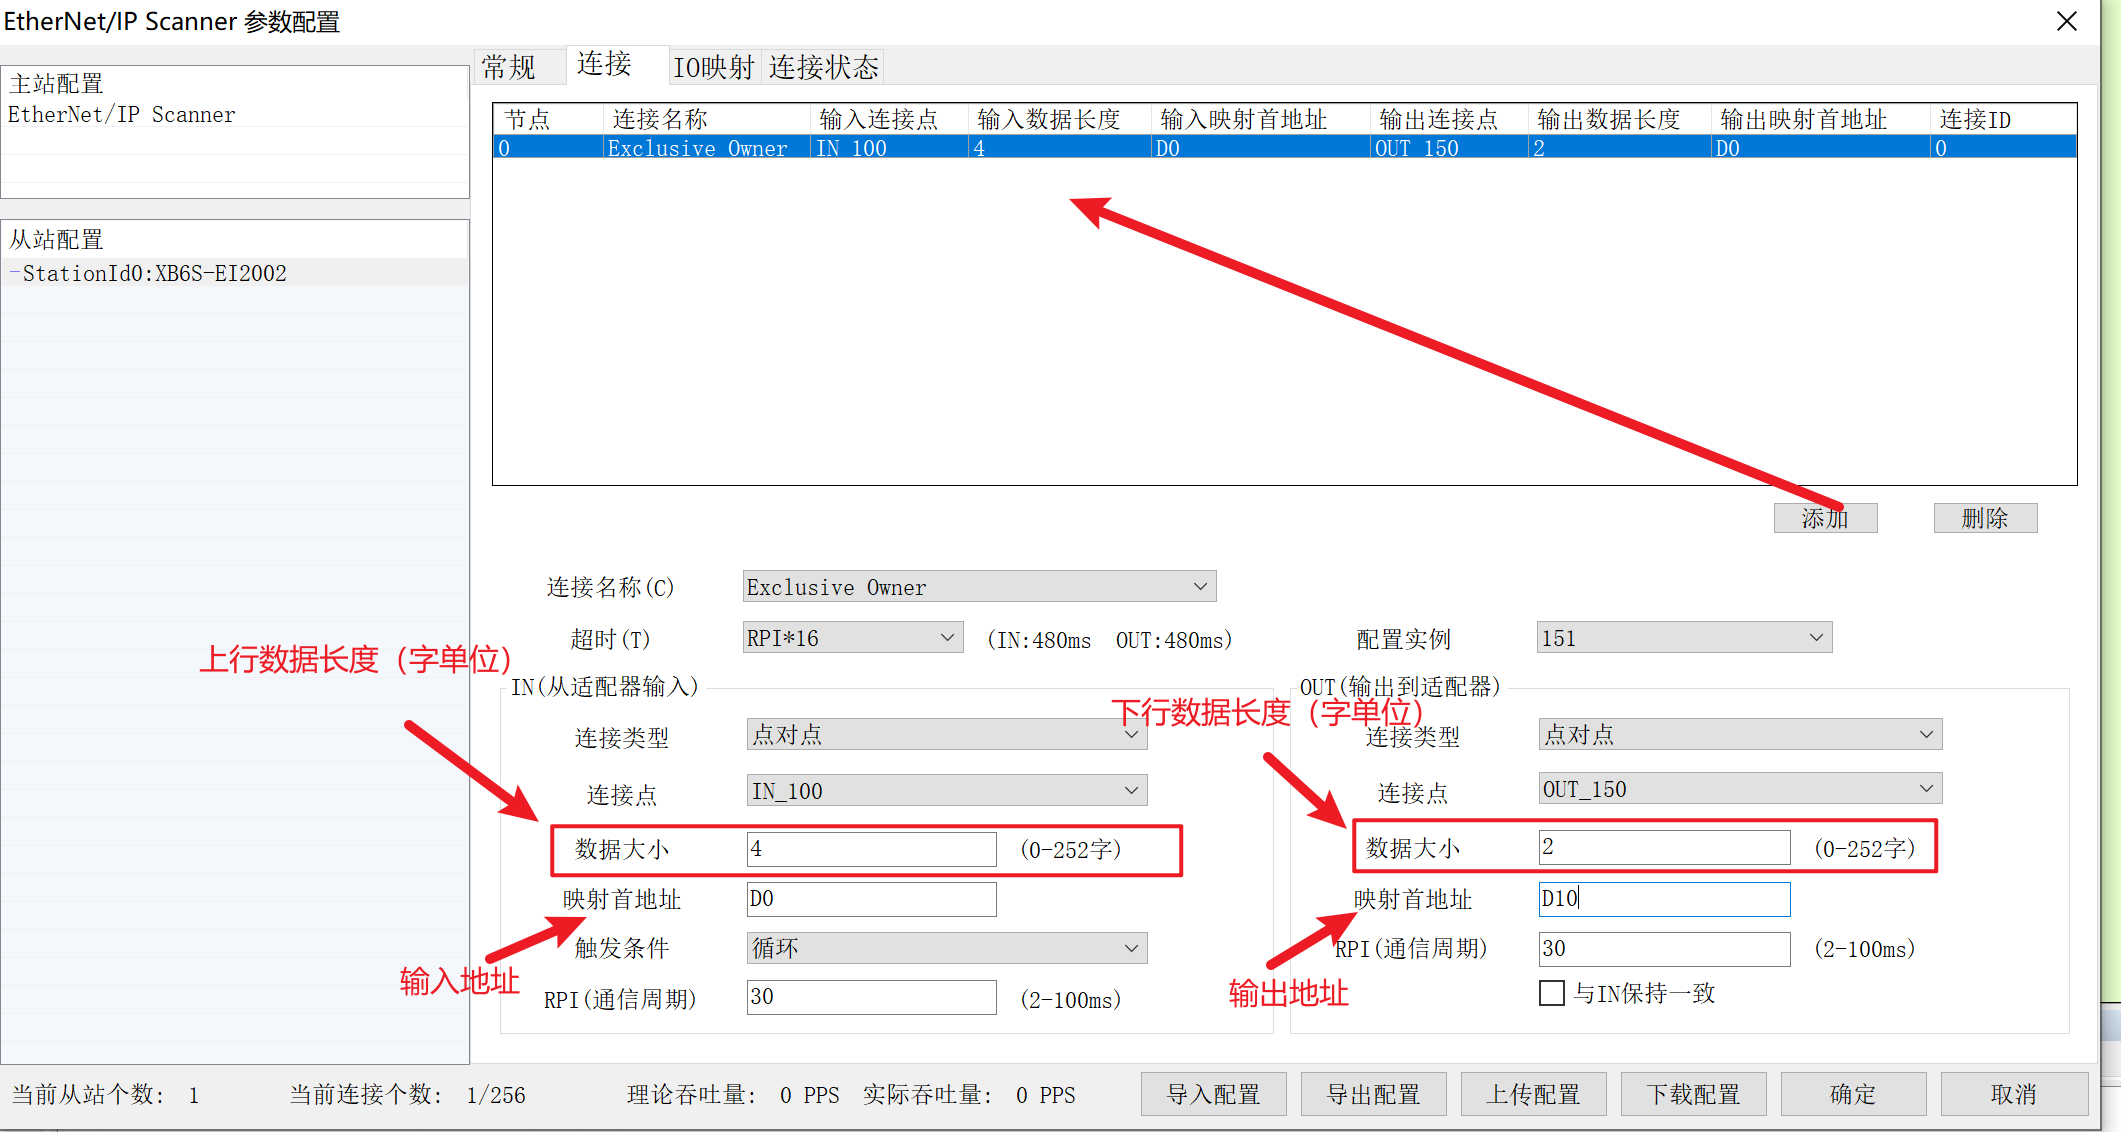Click the OUT 150 cell in the table
2121x1132 pixels.
tap(1449, 148)
